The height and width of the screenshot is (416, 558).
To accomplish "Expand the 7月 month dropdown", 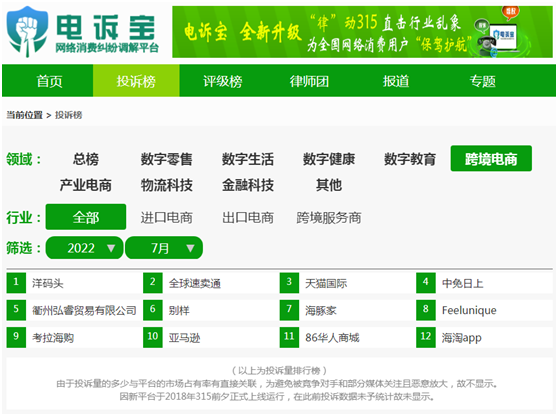I will click(164, 248).
